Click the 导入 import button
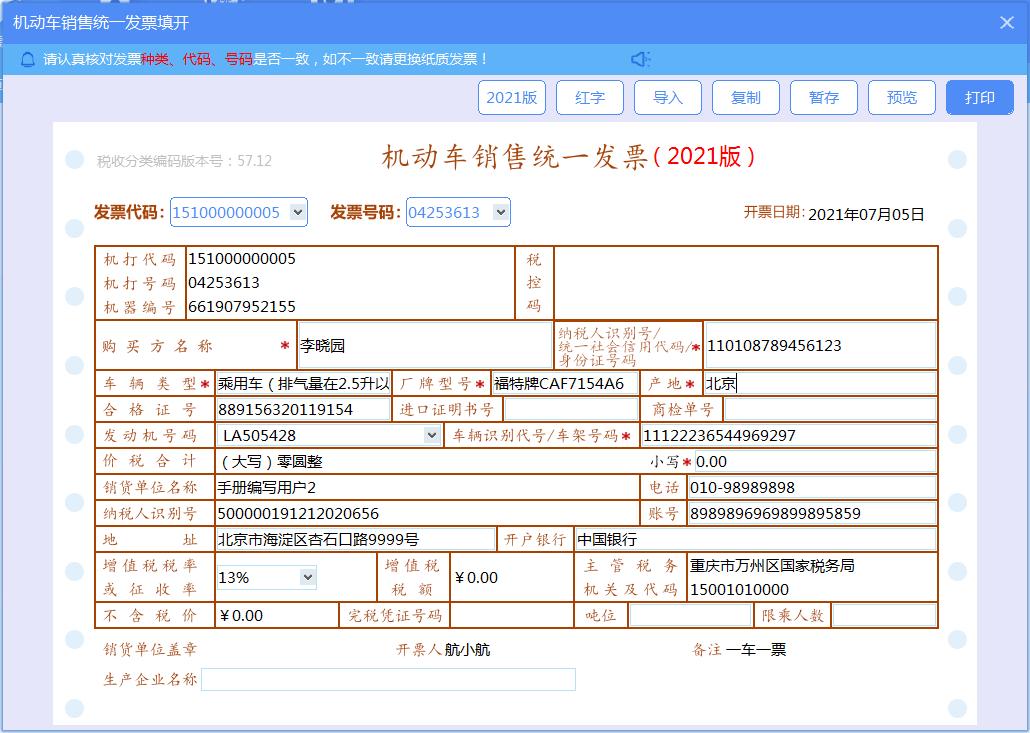1030x733 pixels. click(667, 97)
